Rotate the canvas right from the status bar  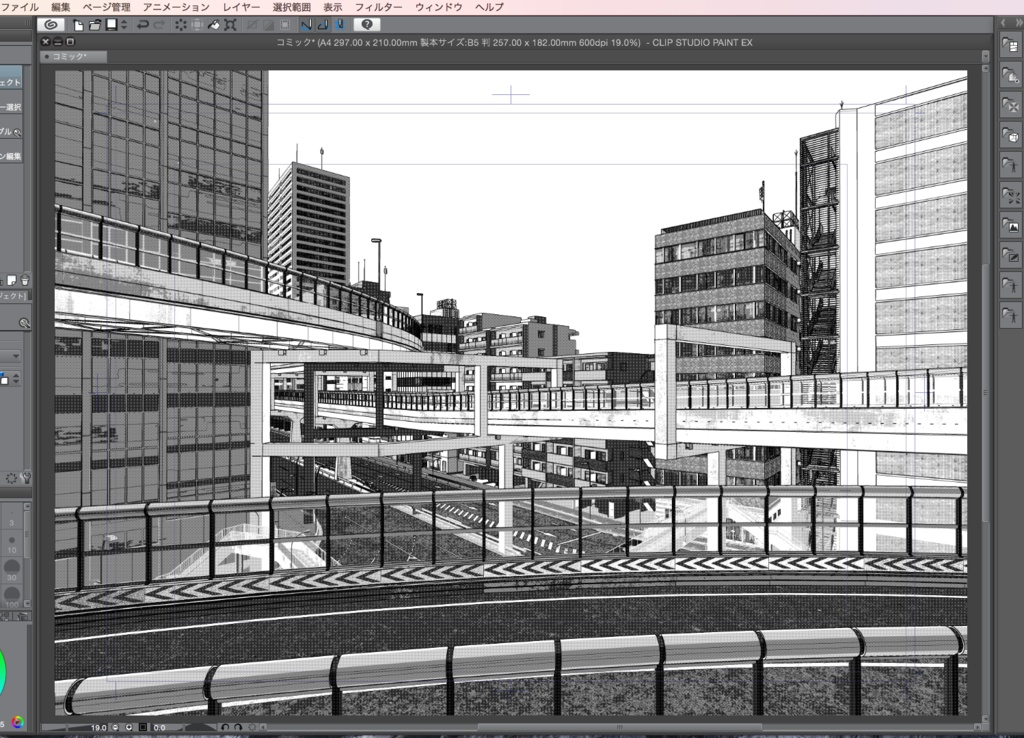click(x=238, y=727)
